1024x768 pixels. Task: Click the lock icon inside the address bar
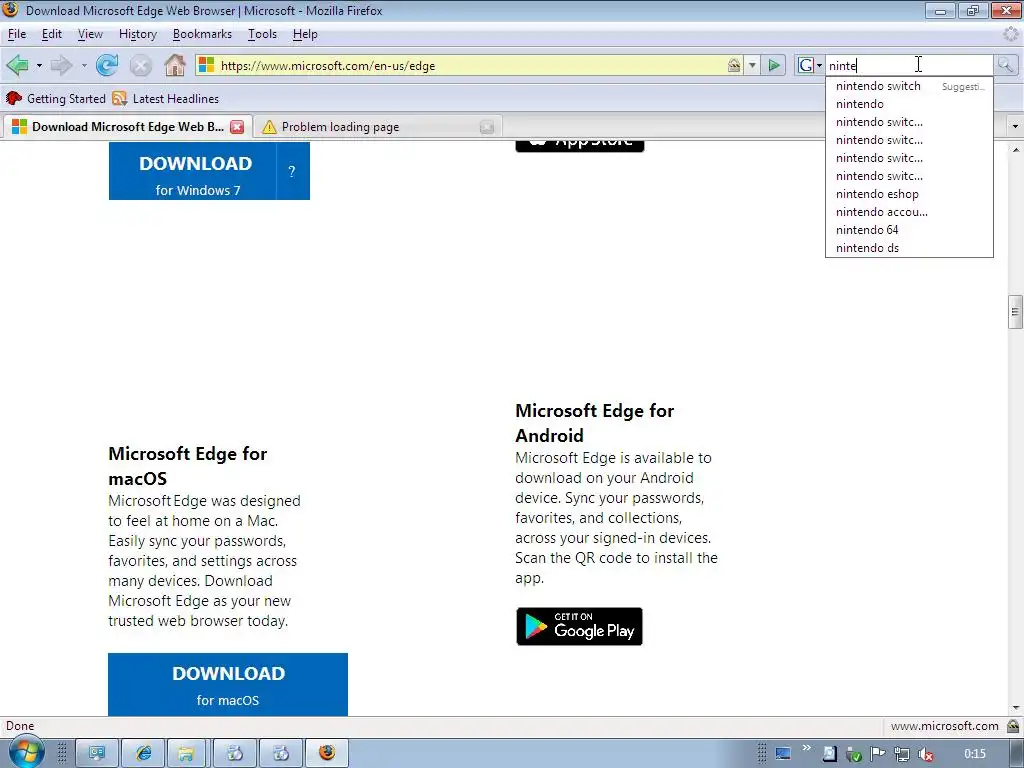[x=734, y=65]
